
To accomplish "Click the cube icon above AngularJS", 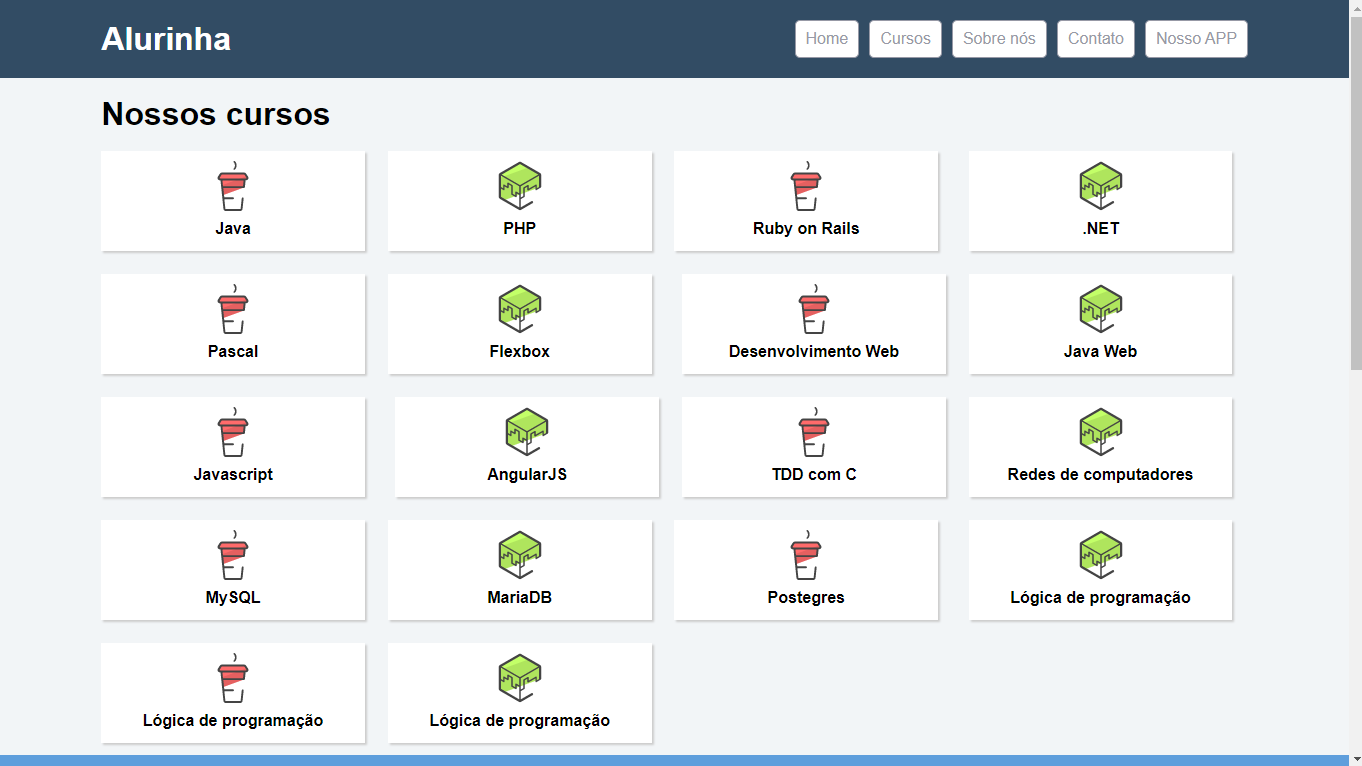I will click(527, 432).
